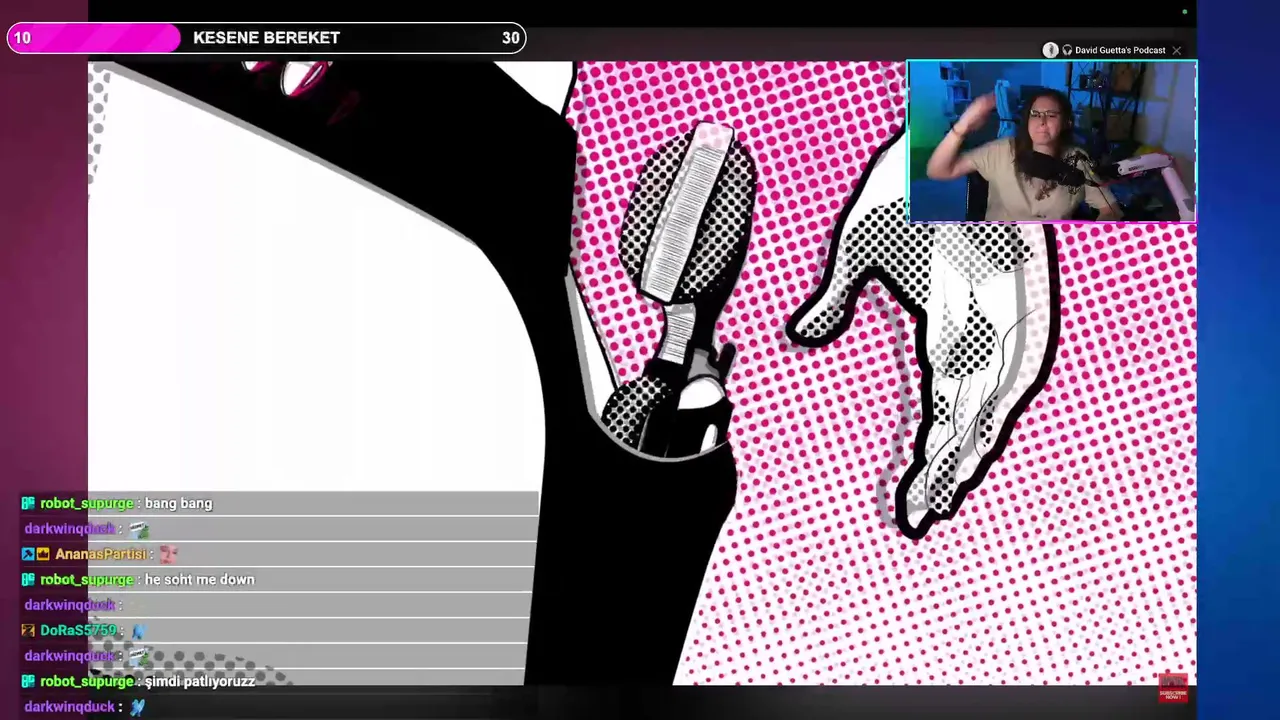
Task: Dismiss the David Guetta's Podcast label
Action: [1177, 50]
